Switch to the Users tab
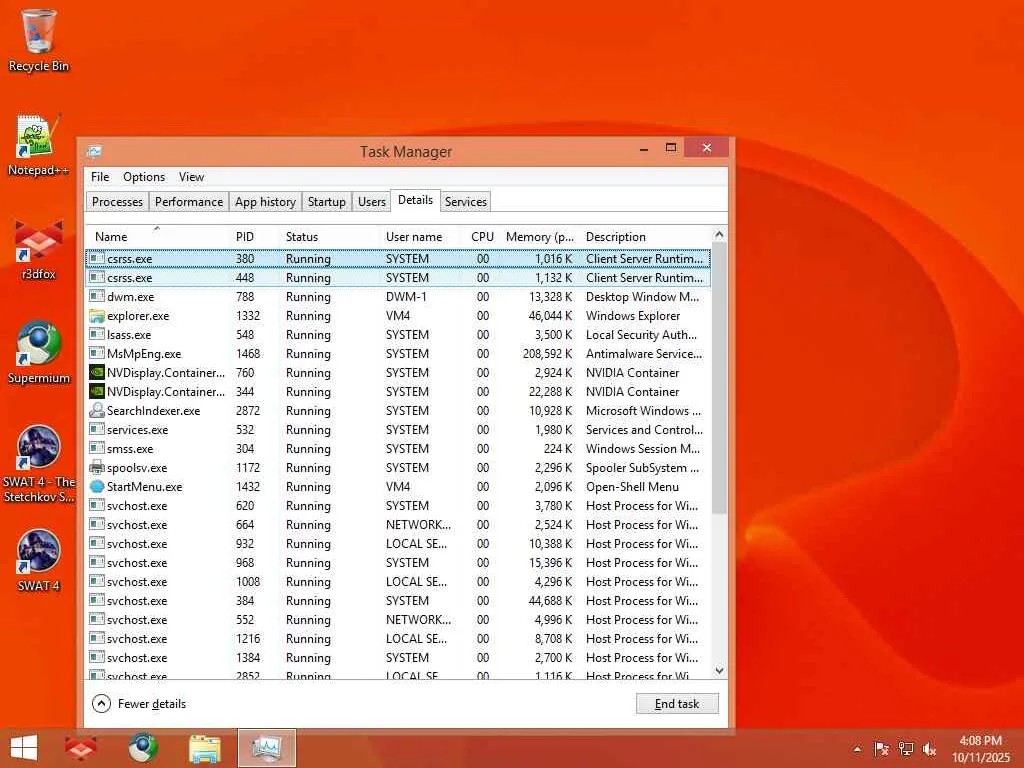The width and height of the screenshot is (1024, 768). pyautogui.click(x=372, y=202)
